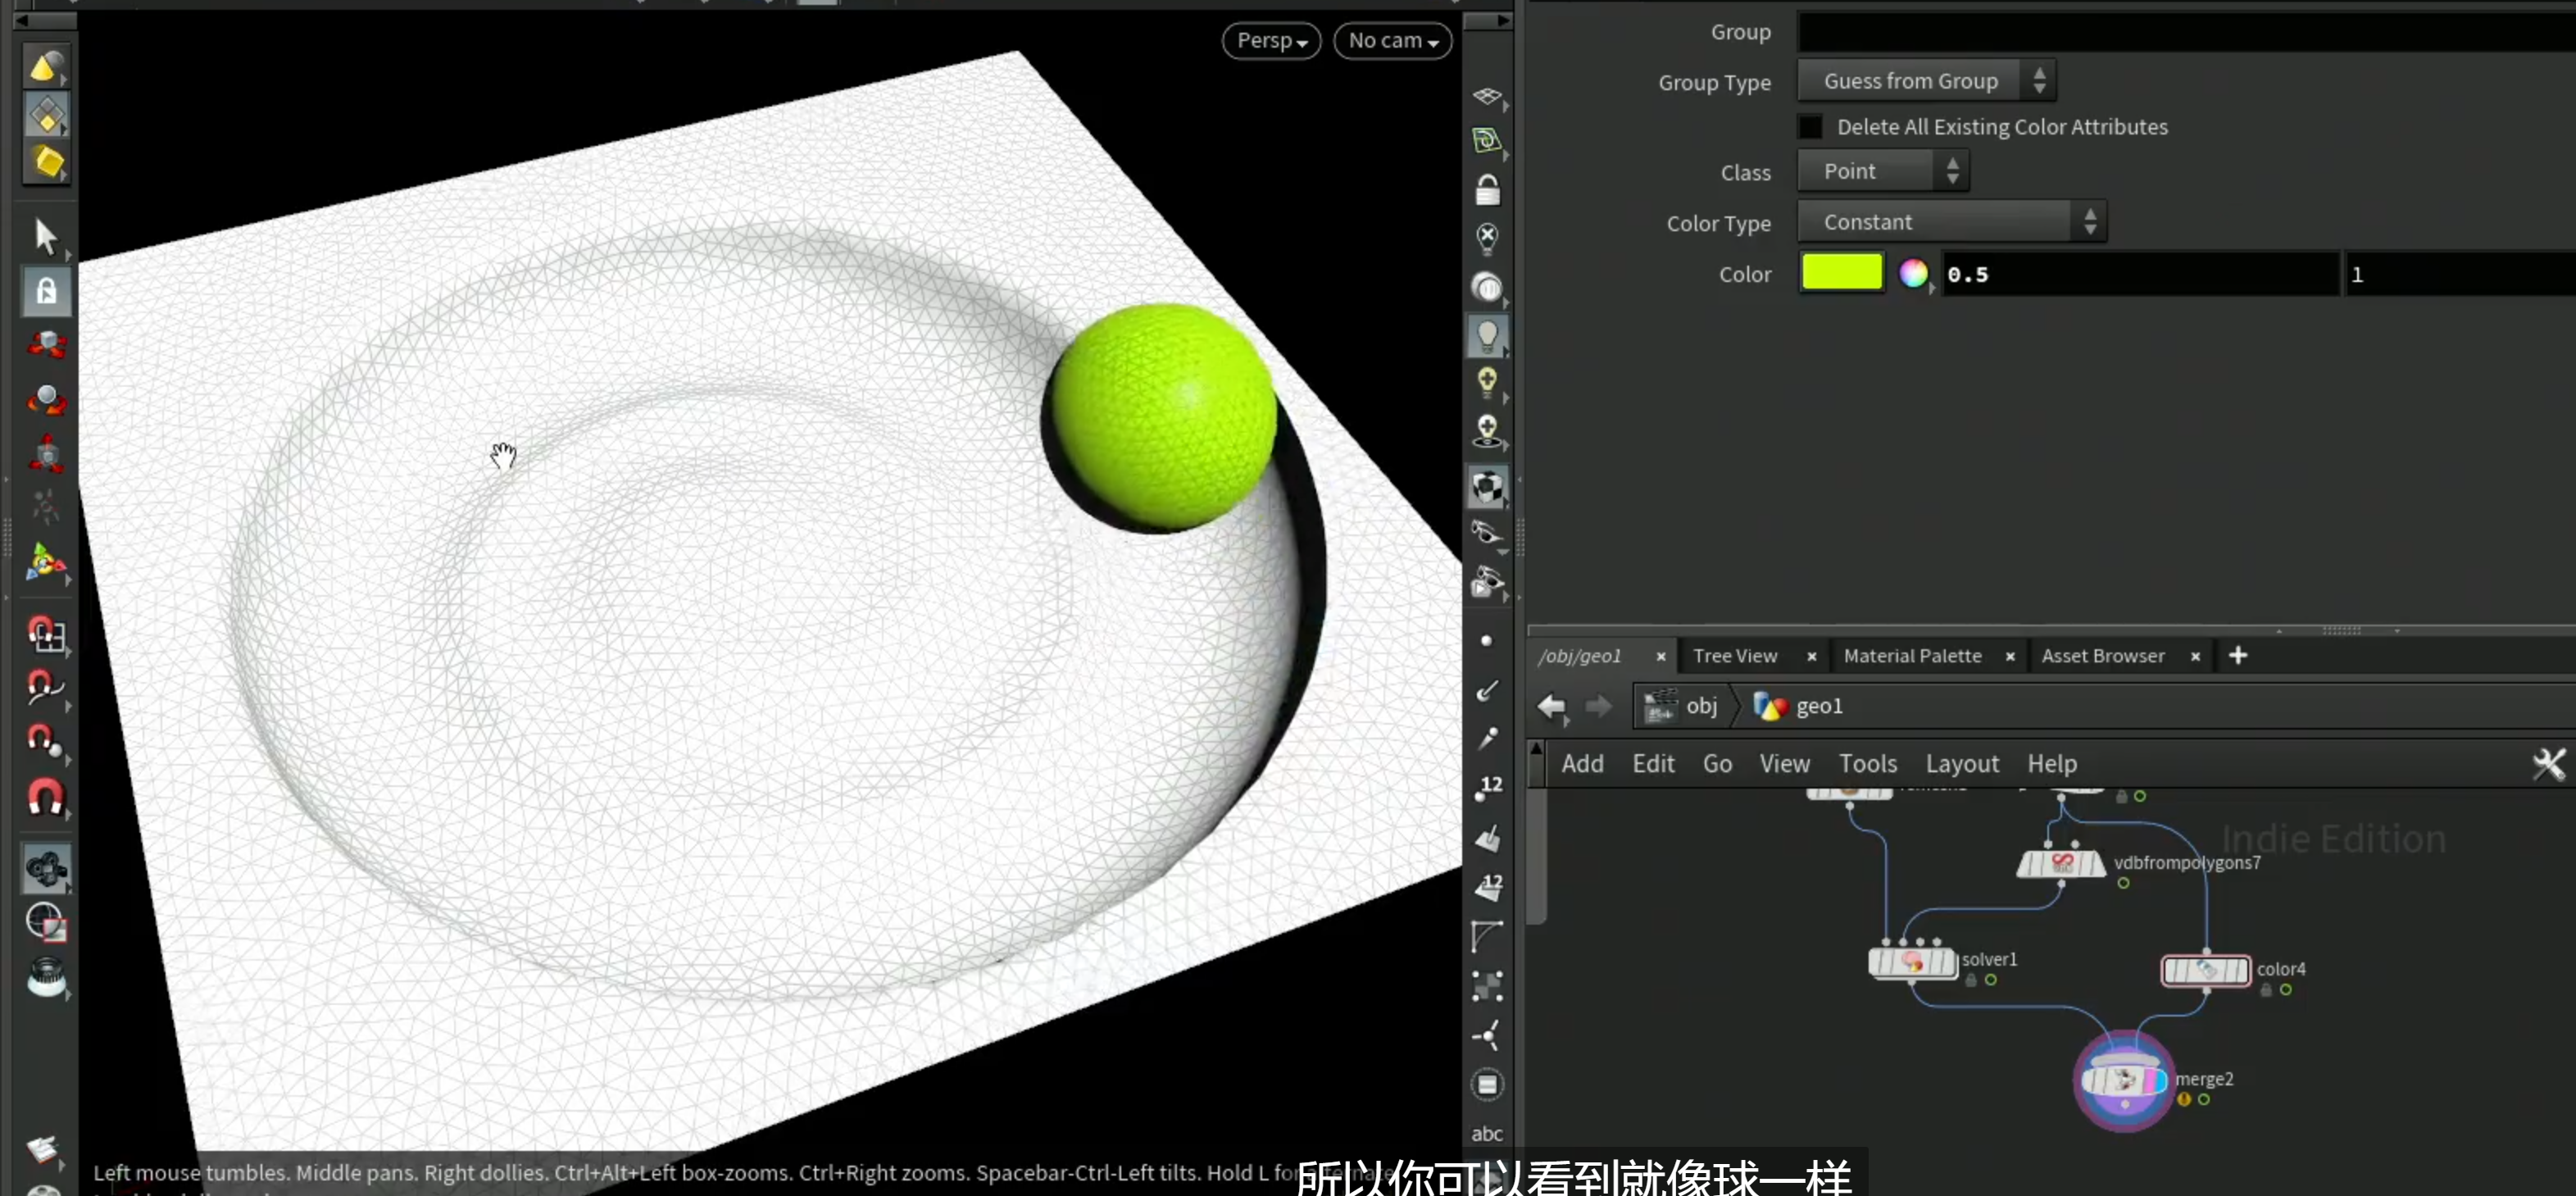Select high quality lighting with shadows
This screenshot has width=2576, height=1196.
1487,431
